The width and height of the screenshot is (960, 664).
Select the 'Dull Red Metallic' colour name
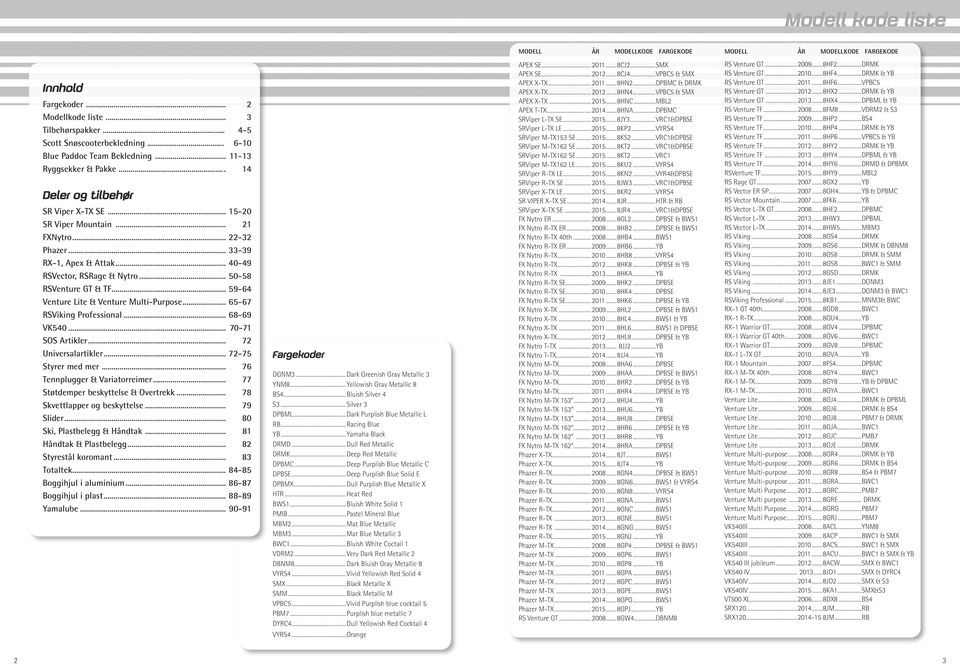(370, 444)
